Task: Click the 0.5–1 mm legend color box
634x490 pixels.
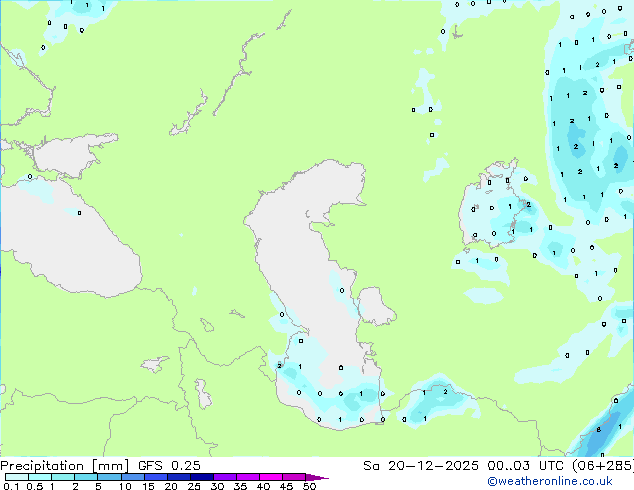Action: 40,477
